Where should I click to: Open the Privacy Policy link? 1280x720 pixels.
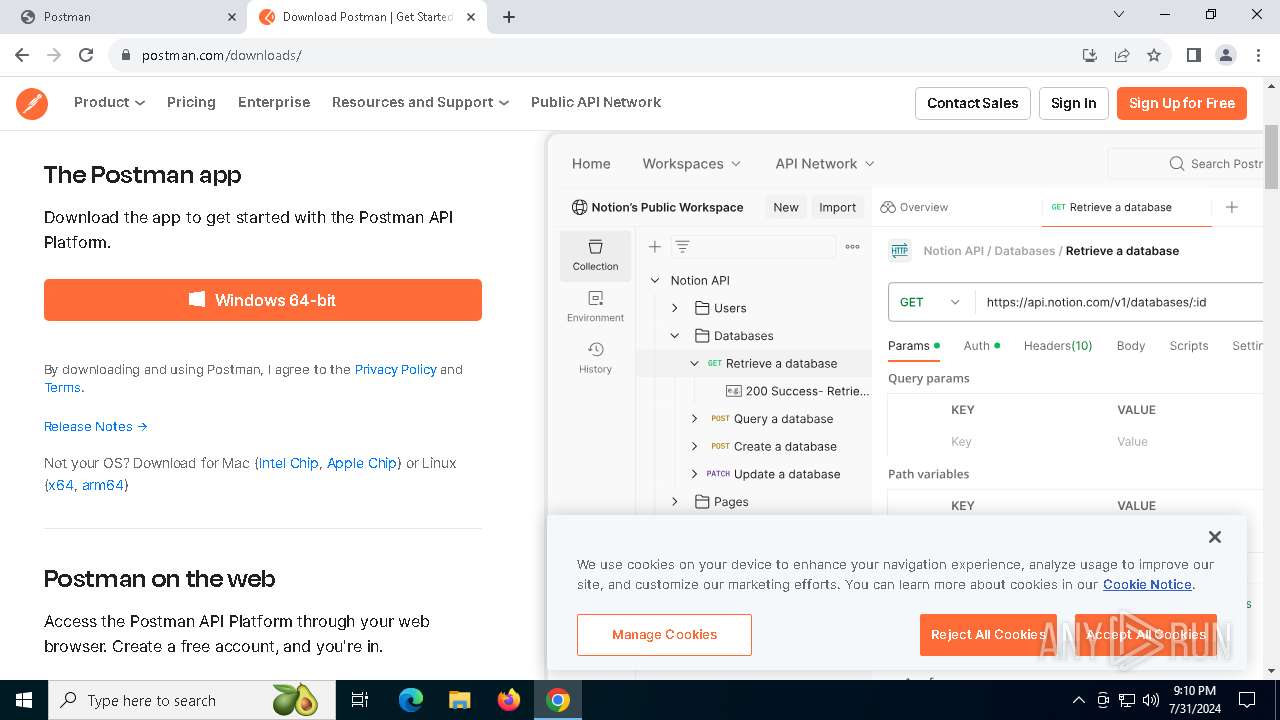point(396,369)
